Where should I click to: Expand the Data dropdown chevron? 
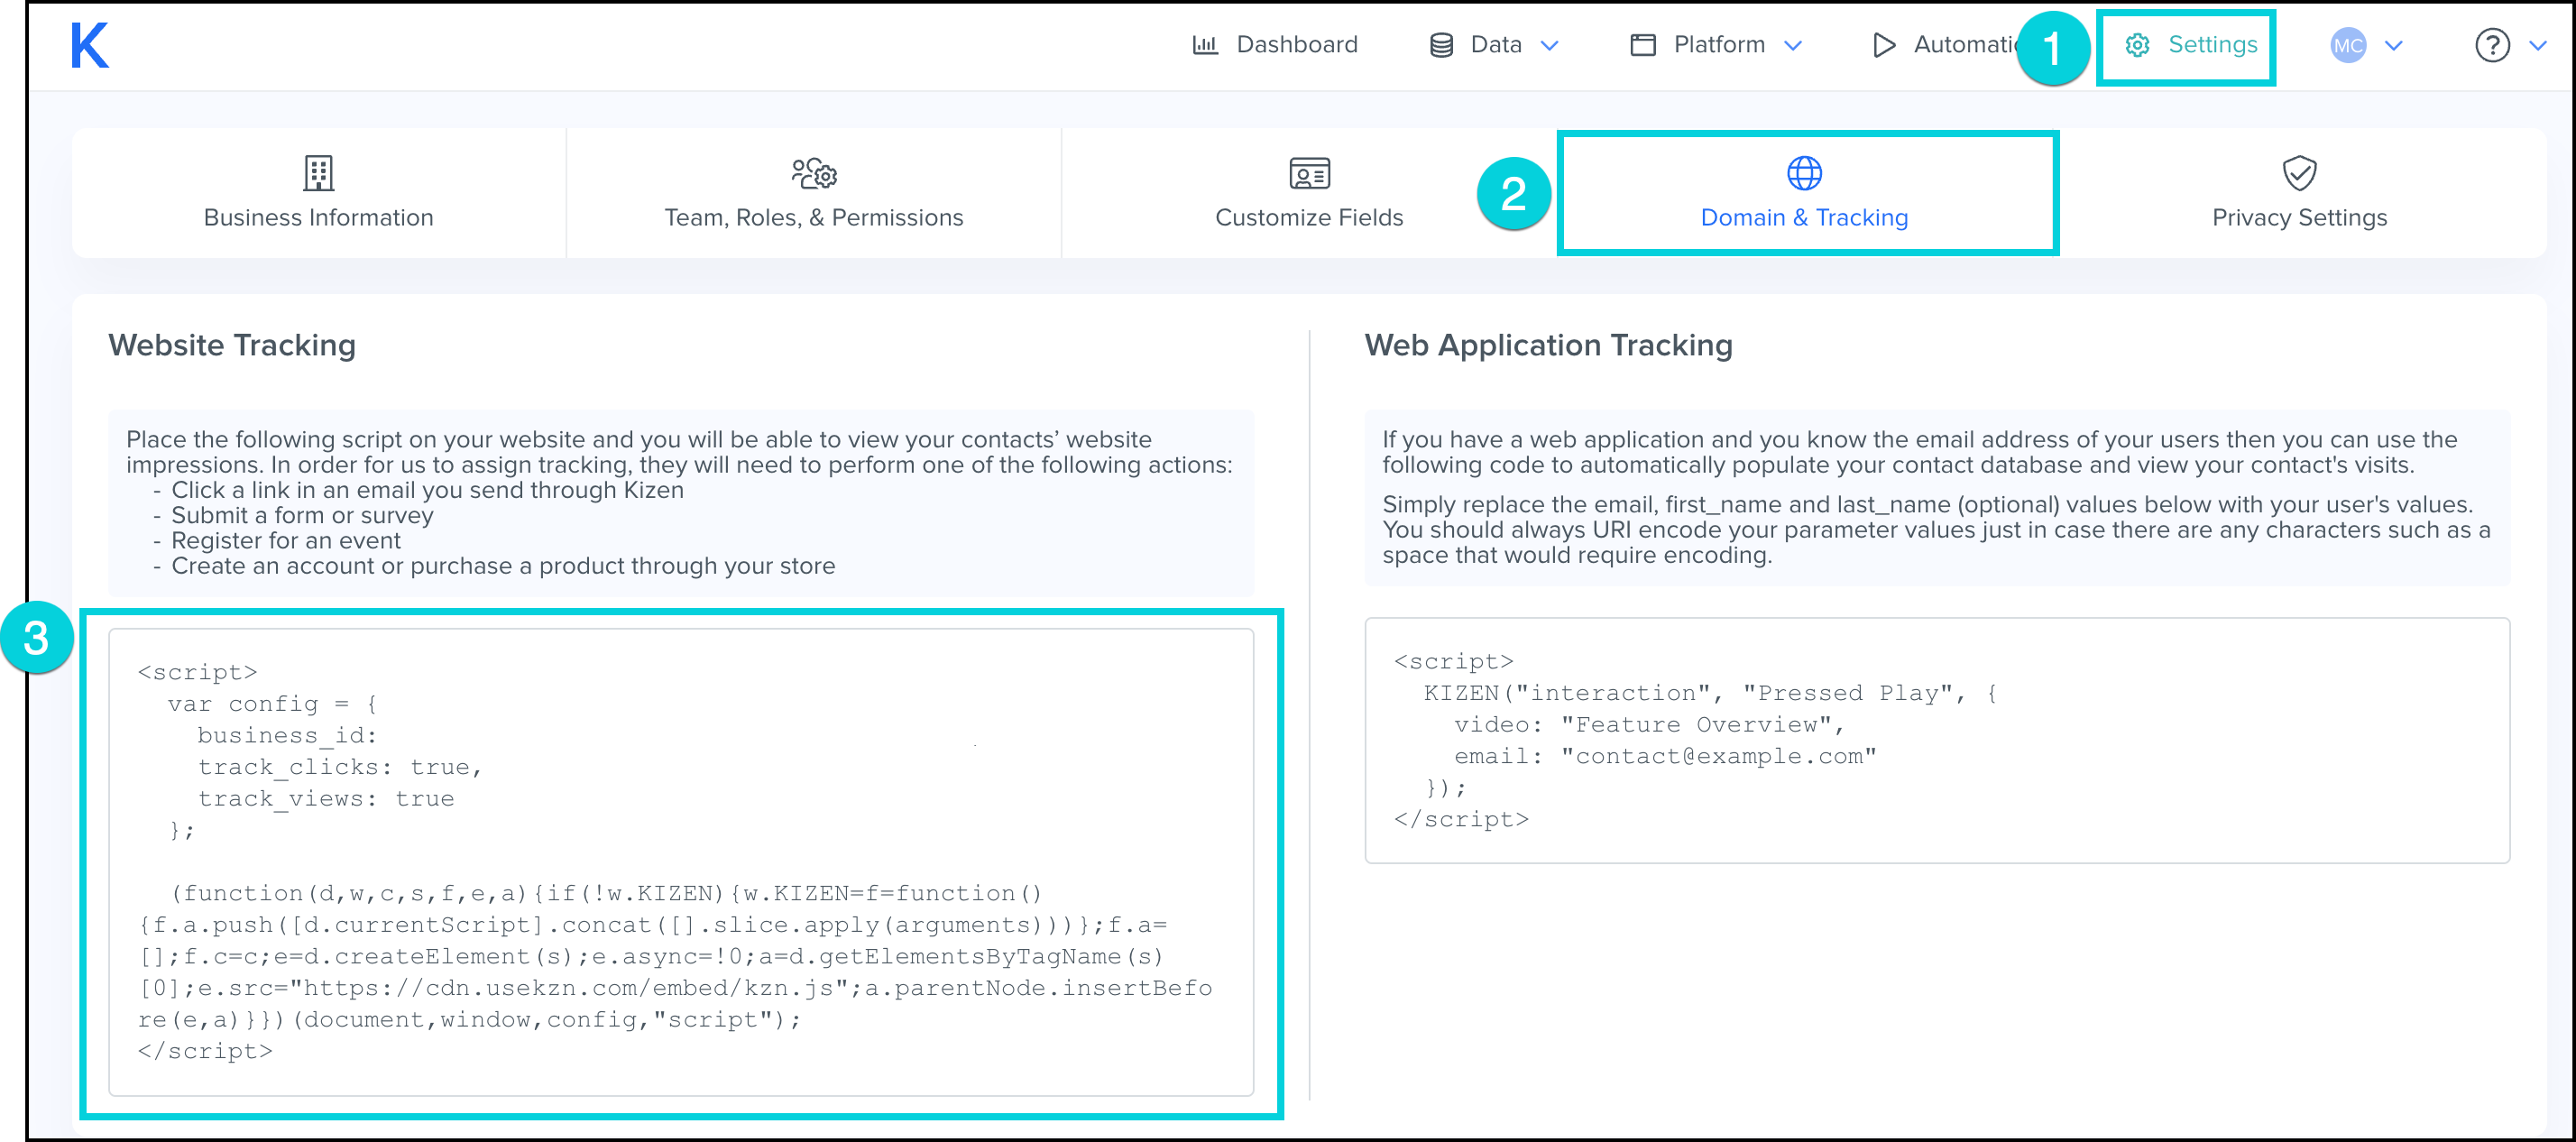[1549, 45]
